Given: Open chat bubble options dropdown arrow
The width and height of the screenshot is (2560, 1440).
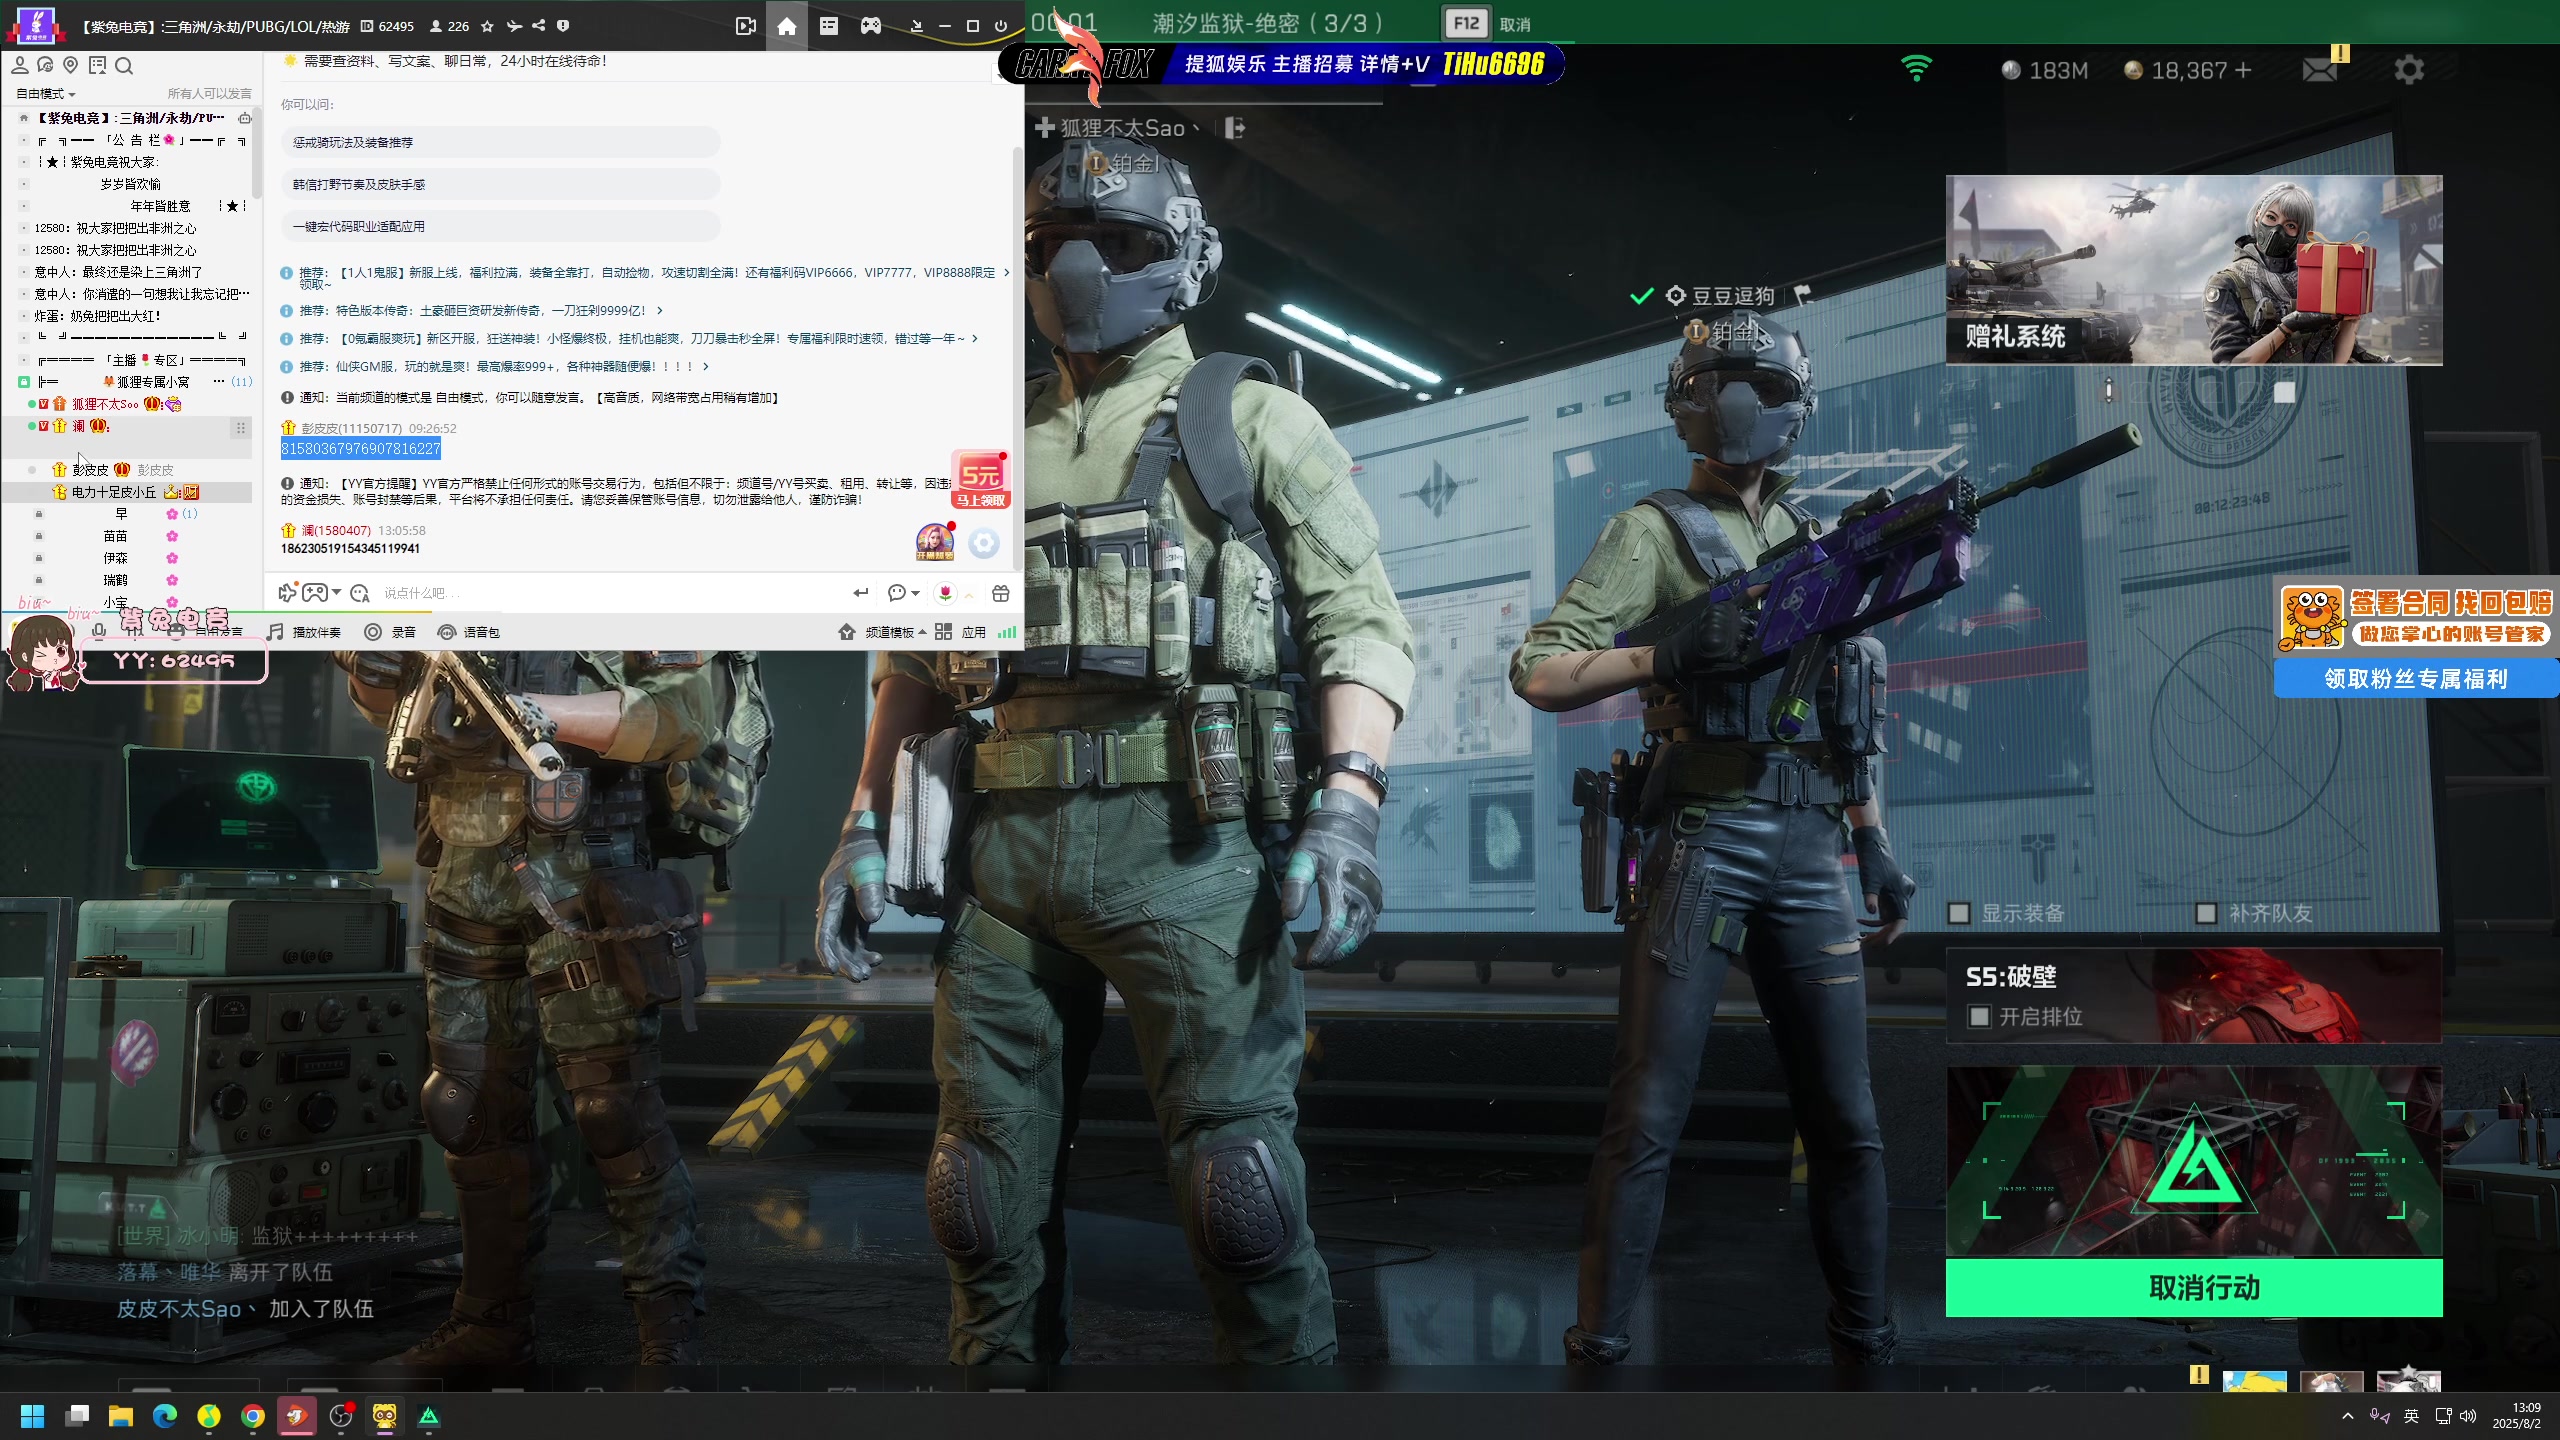Looking at the screenshot, I should [915, 593].
